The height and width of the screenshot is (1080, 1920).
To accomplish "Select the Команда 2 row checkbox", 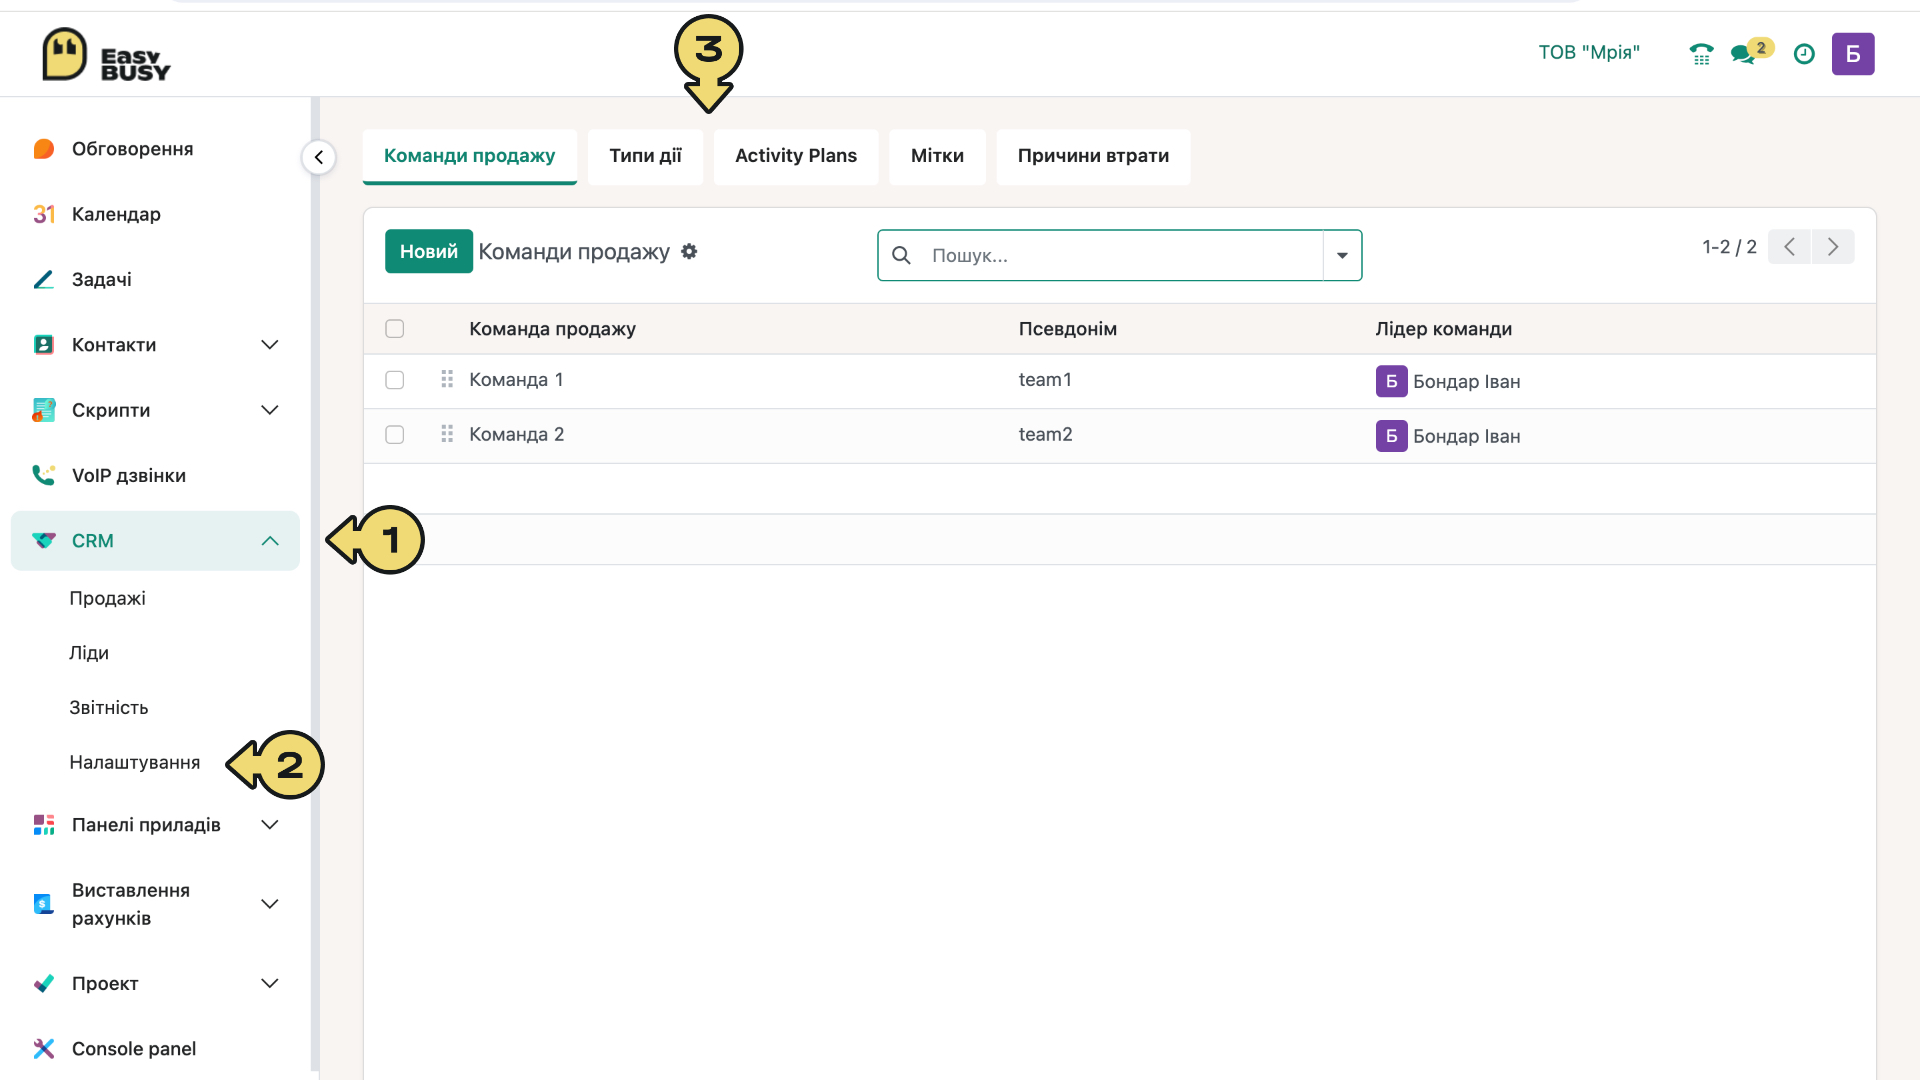I will tap(395, 434).
